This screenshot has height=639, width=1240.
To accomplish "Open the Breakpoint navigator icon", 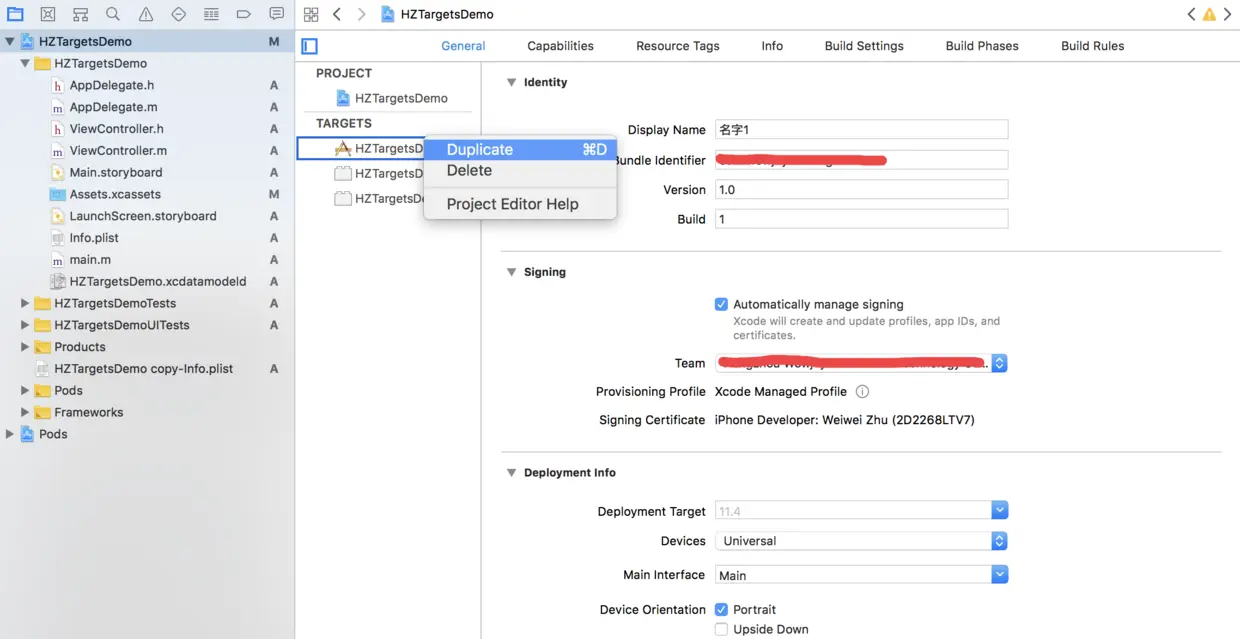I will click(244, 14).
